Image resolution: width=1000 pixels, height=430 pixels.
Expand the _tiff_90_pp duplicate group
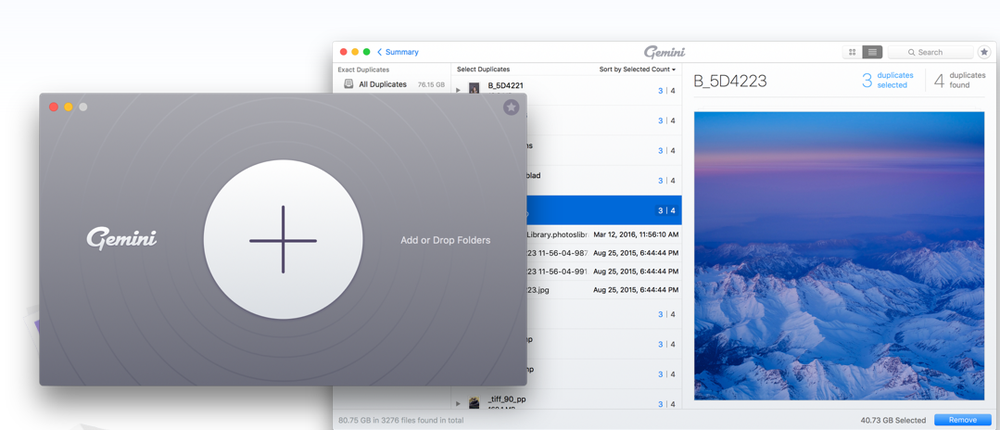click(x=458, y=404)
